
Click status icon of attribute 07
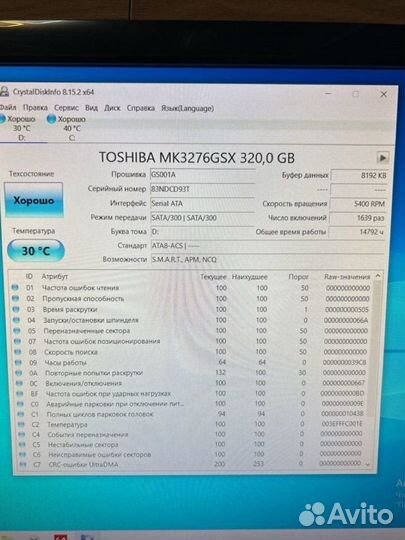point(18,341)
